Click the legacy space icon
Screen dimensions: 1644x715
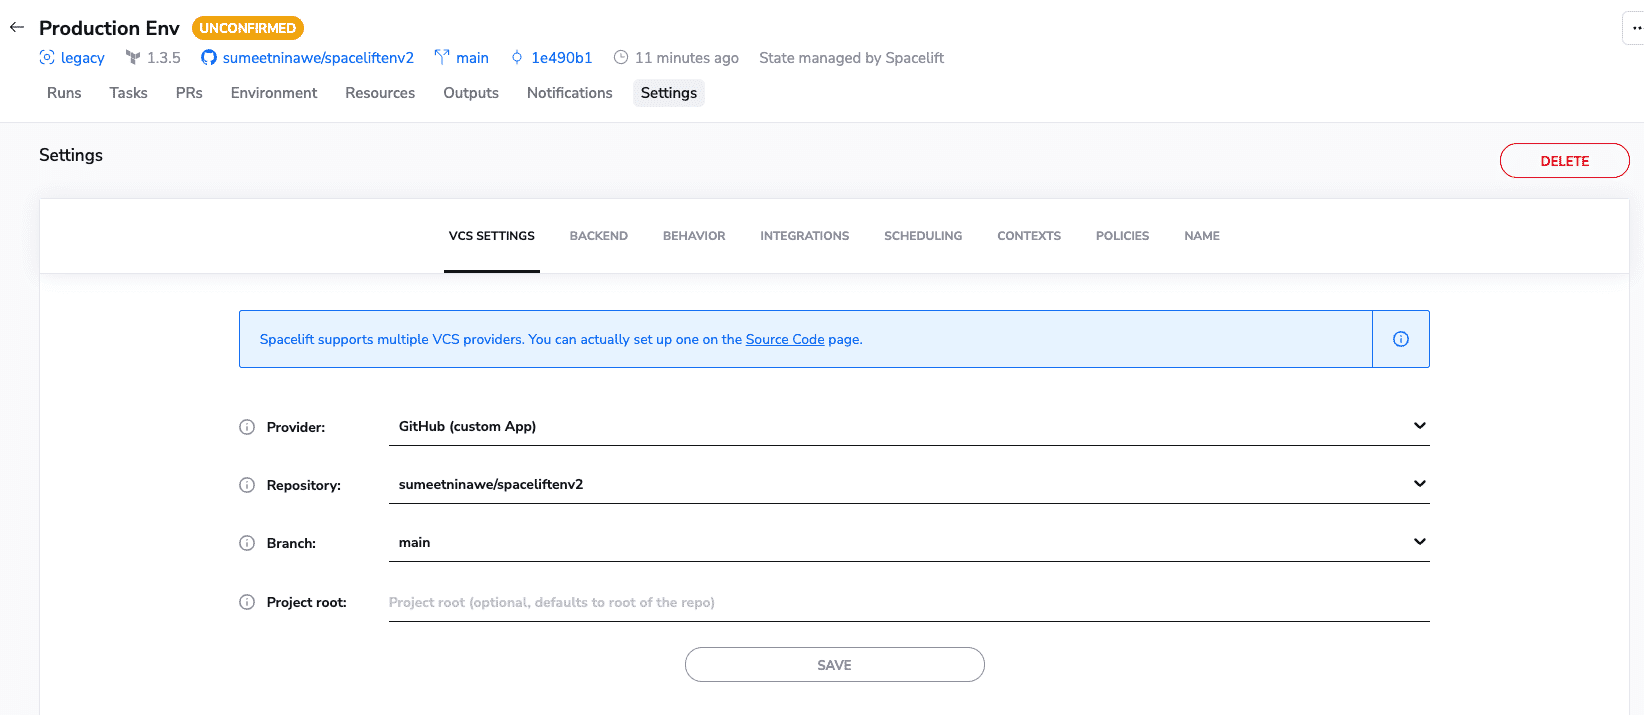point(47,58)
